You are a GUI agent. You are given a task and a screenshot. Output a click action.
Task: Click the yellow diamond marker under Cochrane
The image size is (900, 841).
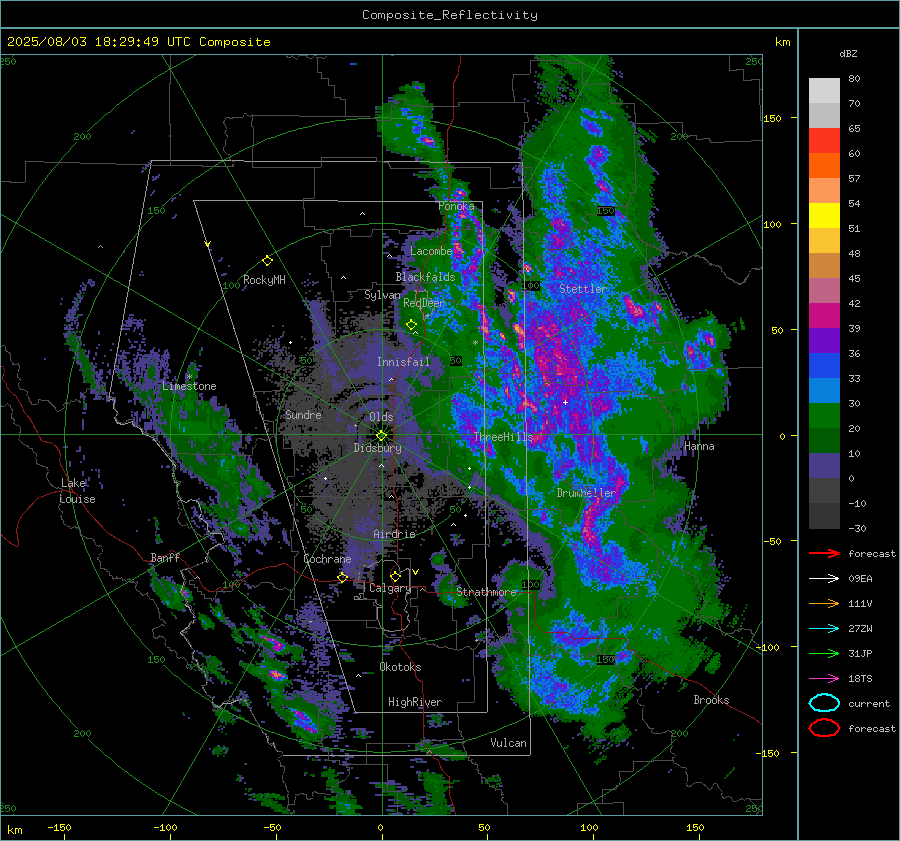pyautogui.click(x=343, y=577)
